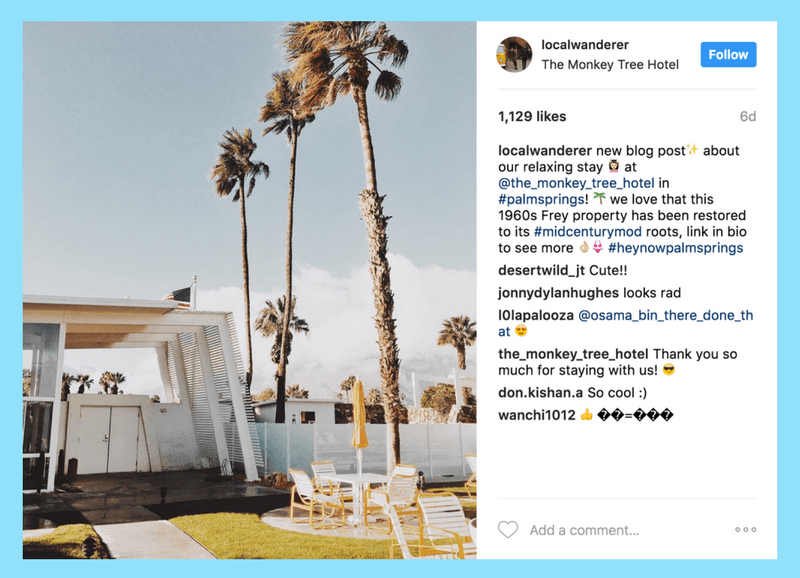
Task: Open don.kishan.a commenter profile
Action: 540,393
